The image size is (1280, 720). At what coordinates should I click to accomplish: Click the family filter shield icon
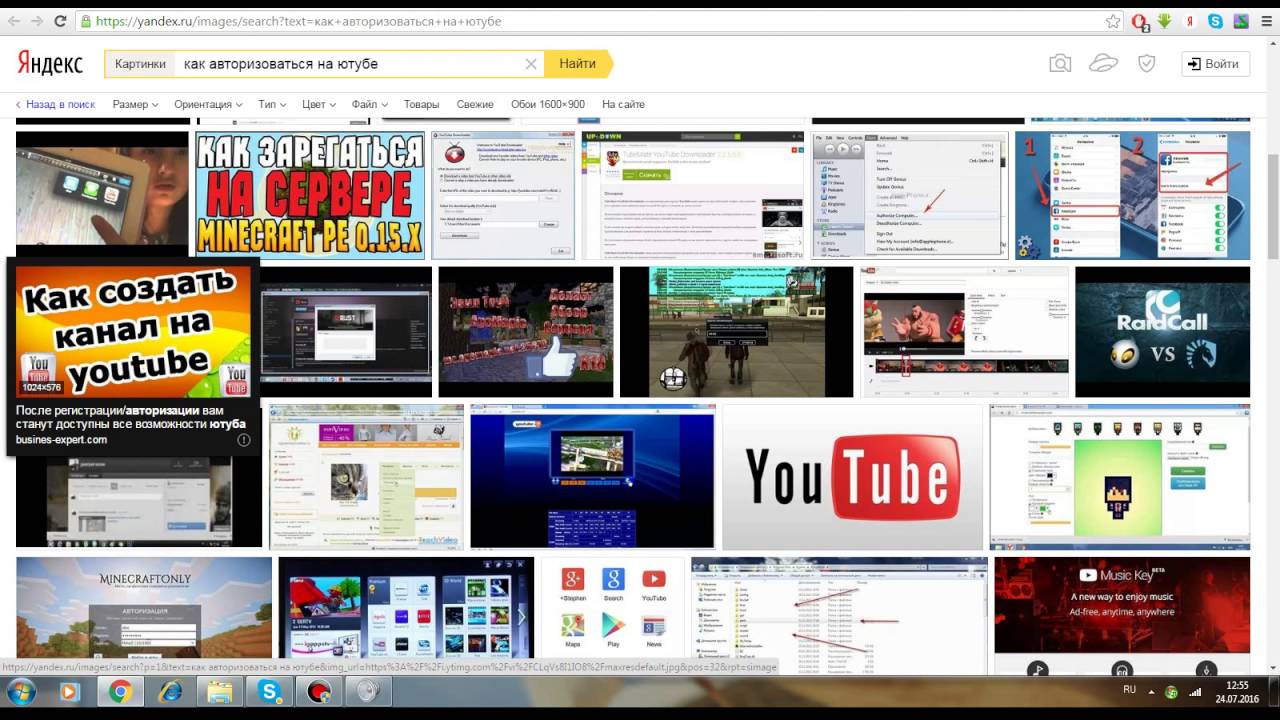point(1147,64)
